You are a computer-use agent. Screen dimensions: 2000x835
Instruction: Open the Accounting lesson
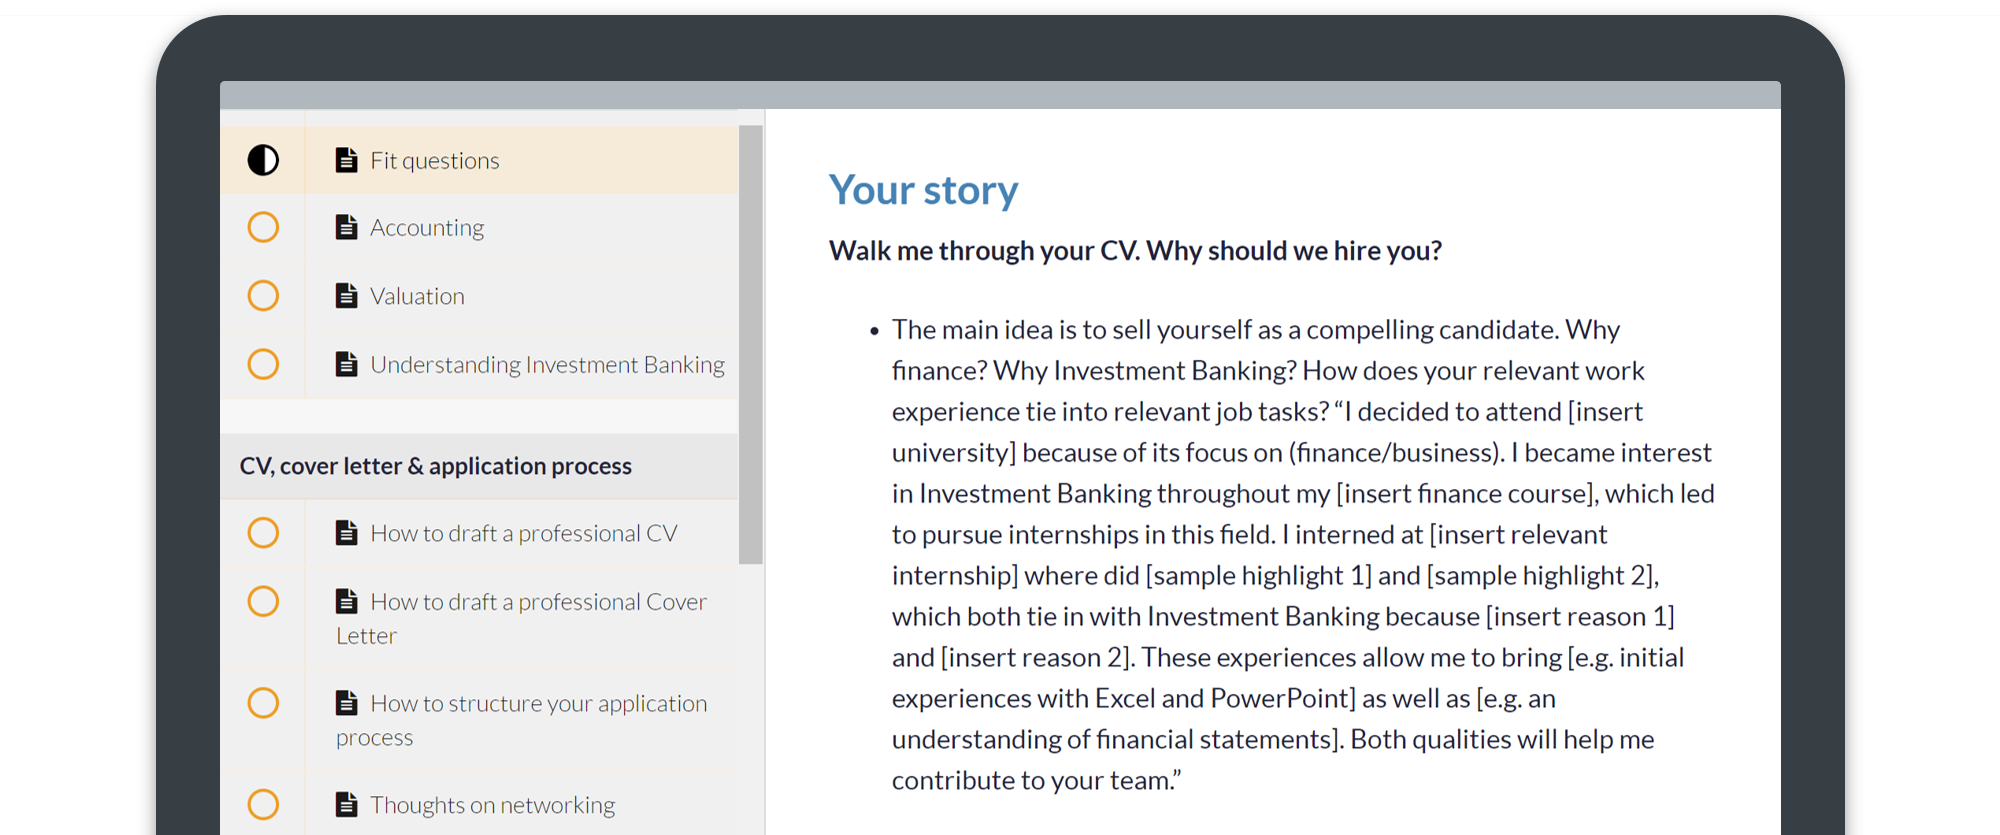(427, 228)
